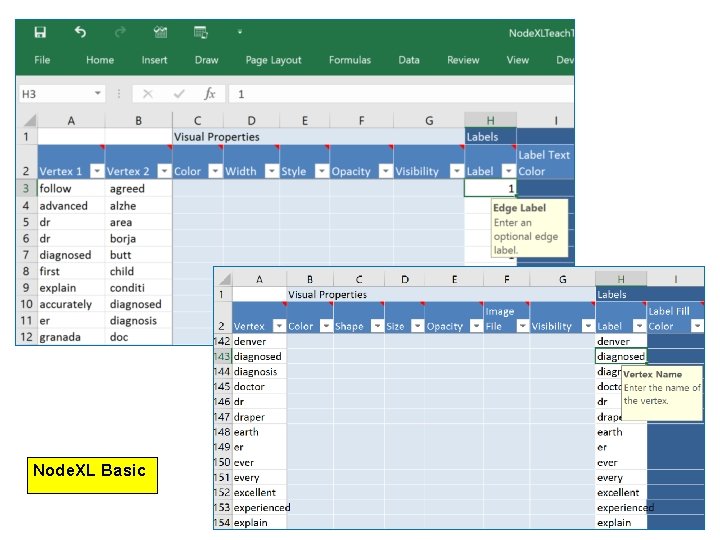Click the Cancel X icon in formula bar
The width and height of the screenshot is (720, 540).
147,94
